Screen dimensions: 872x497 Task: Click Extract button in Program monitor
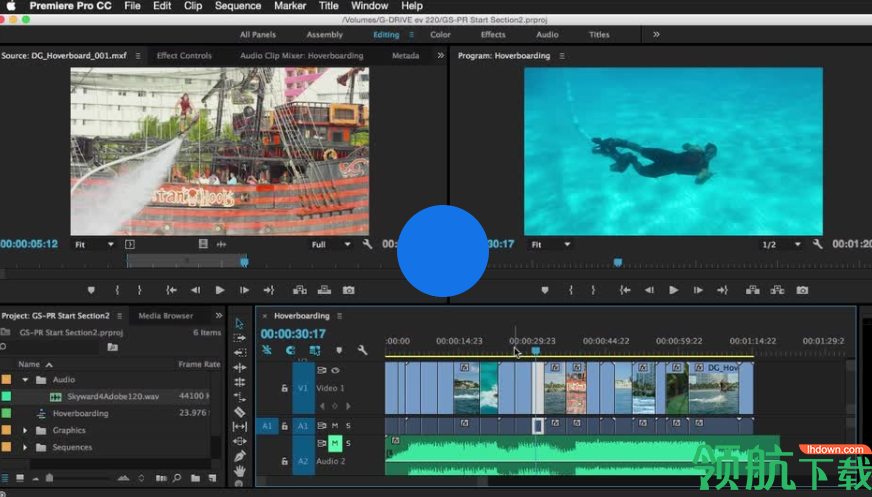click(777, 290)
